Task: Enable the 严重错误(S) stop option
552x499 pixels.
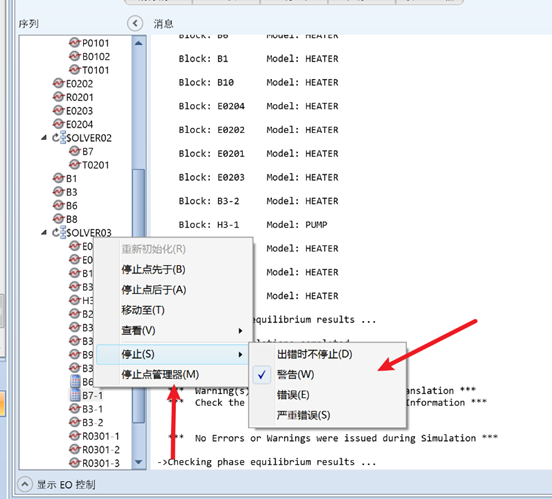Action: [303, 415]
